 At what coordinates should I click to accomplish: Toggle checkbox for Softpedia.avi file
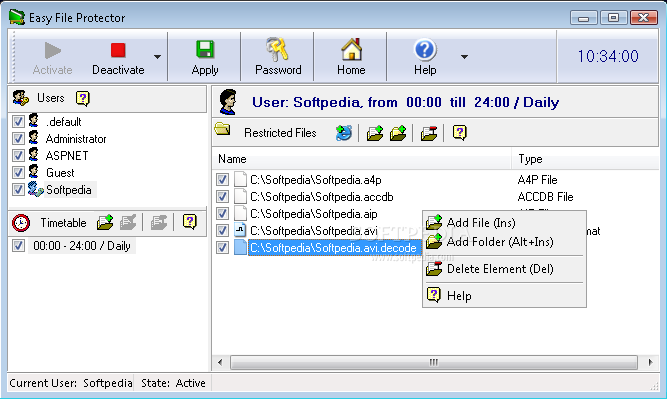[222, 231]
